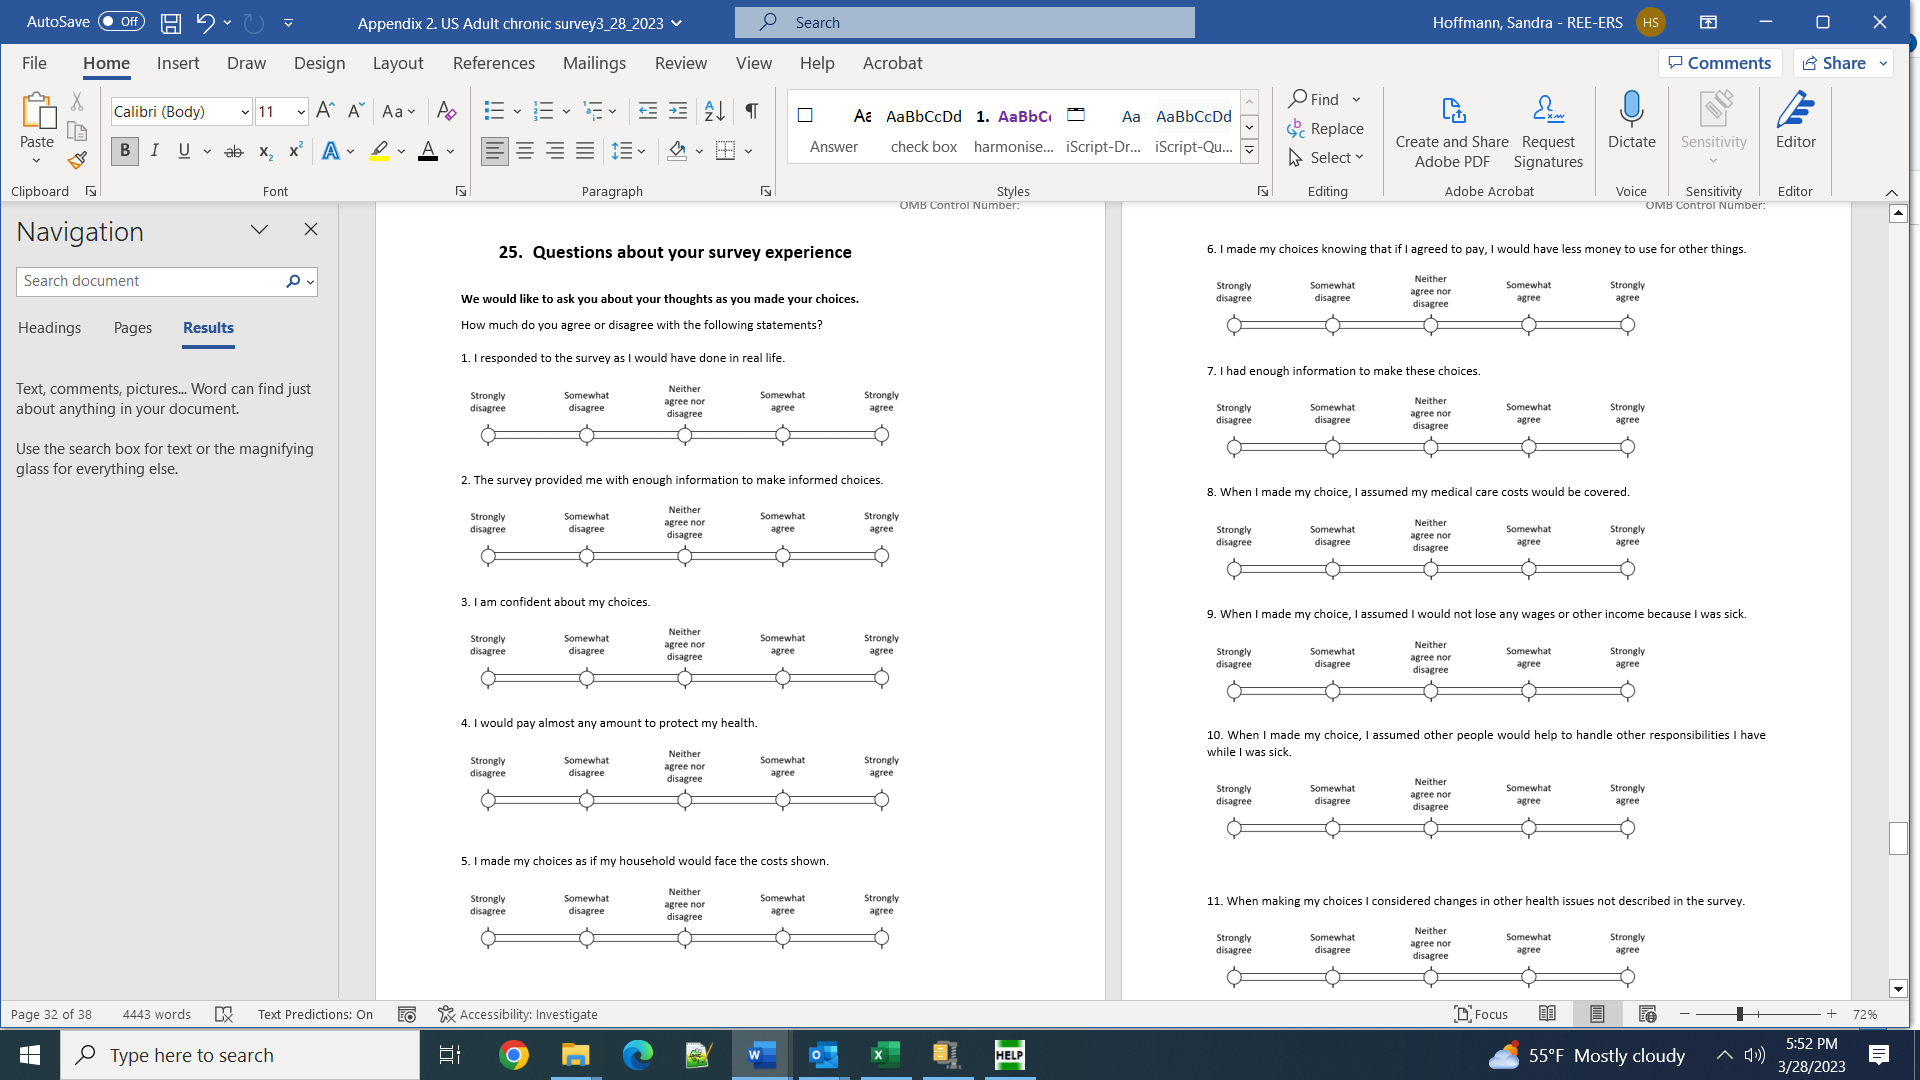Click the Format Painter icon
The height and width of the screenshot is (1080, 1920).
(x=77, y=160)
